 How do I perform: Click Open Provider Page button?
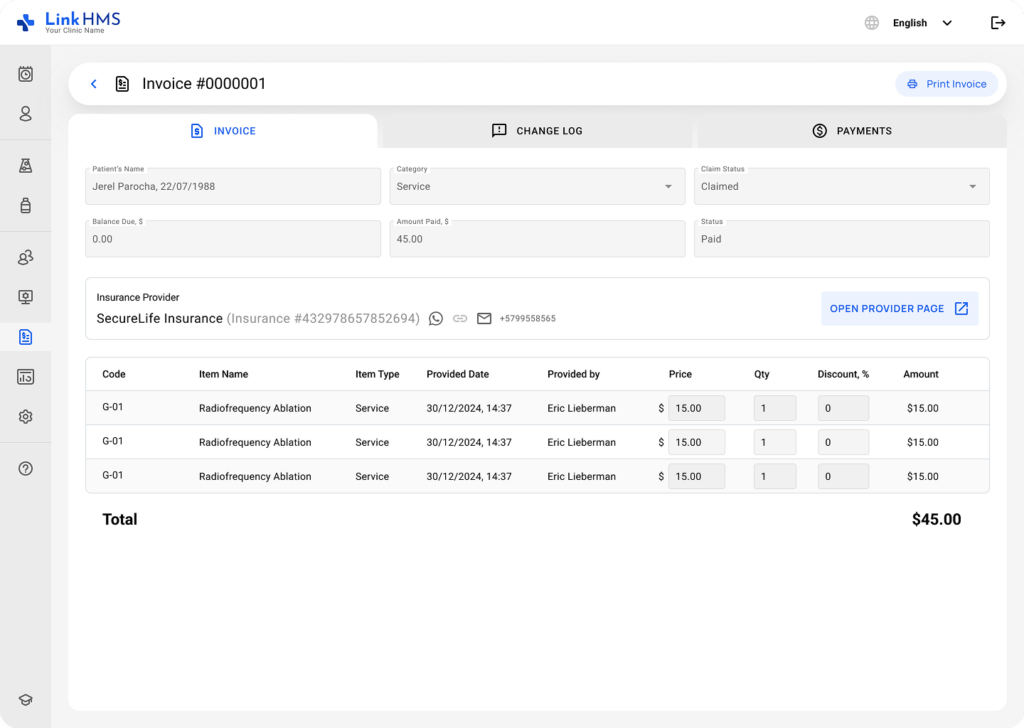[899, 308]
